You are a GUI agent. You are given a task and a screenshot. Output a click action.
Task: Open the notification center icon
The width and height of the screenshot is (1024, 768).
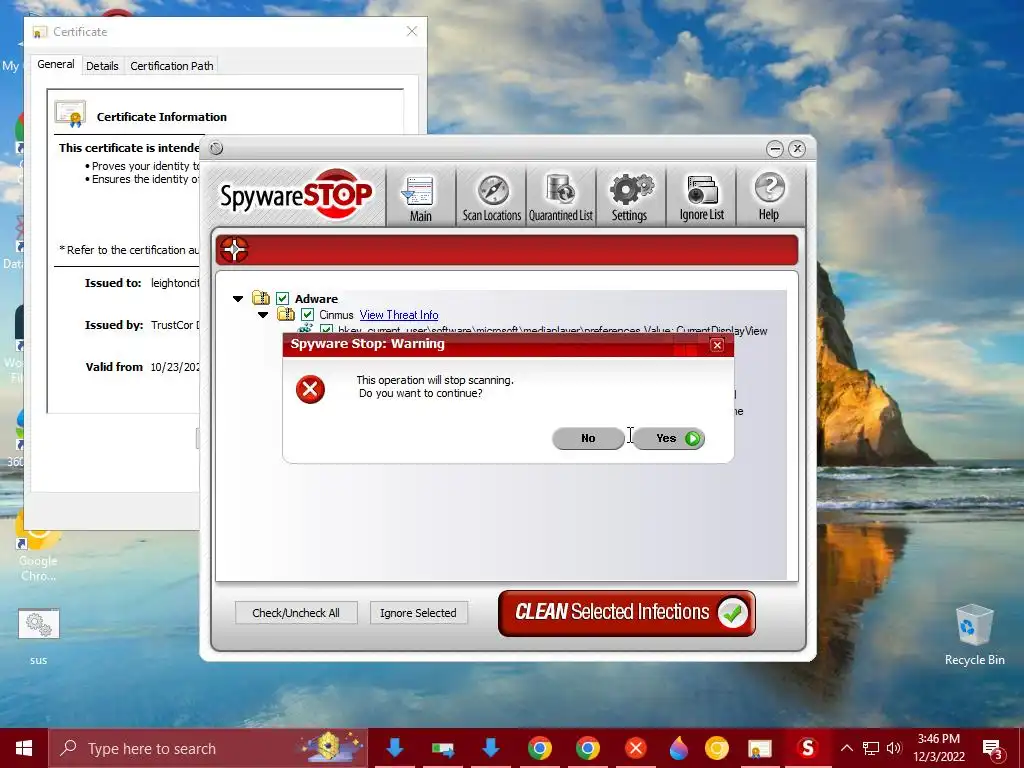click(992, 749)
